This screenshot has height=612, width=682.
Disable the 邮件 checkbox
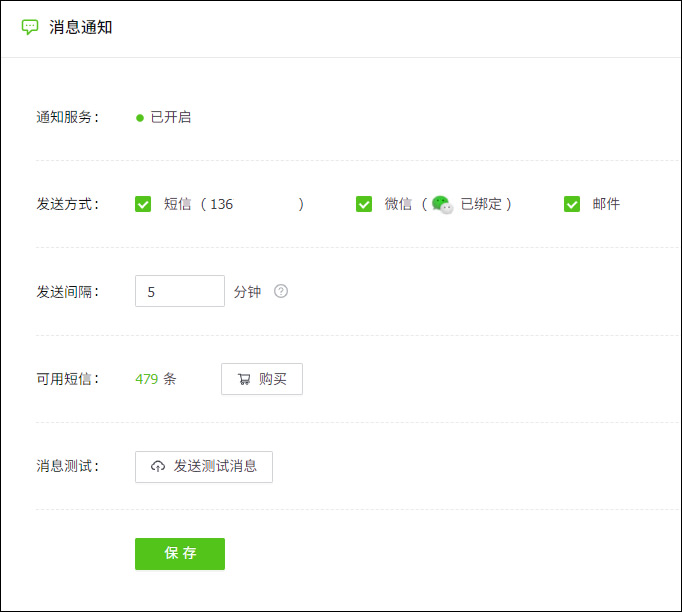pyautogui.click(x=572, y=204)
